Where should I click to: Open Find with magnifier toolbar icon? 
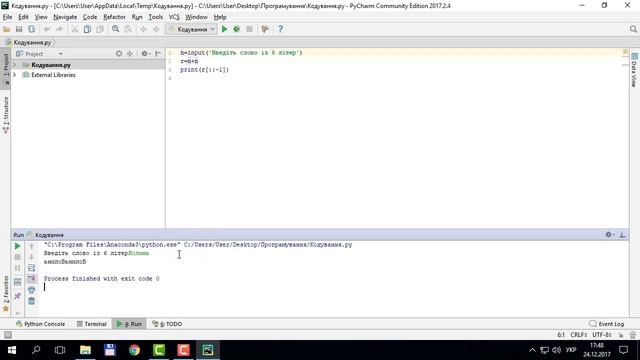pyautogui.click(x=116, y=29)
